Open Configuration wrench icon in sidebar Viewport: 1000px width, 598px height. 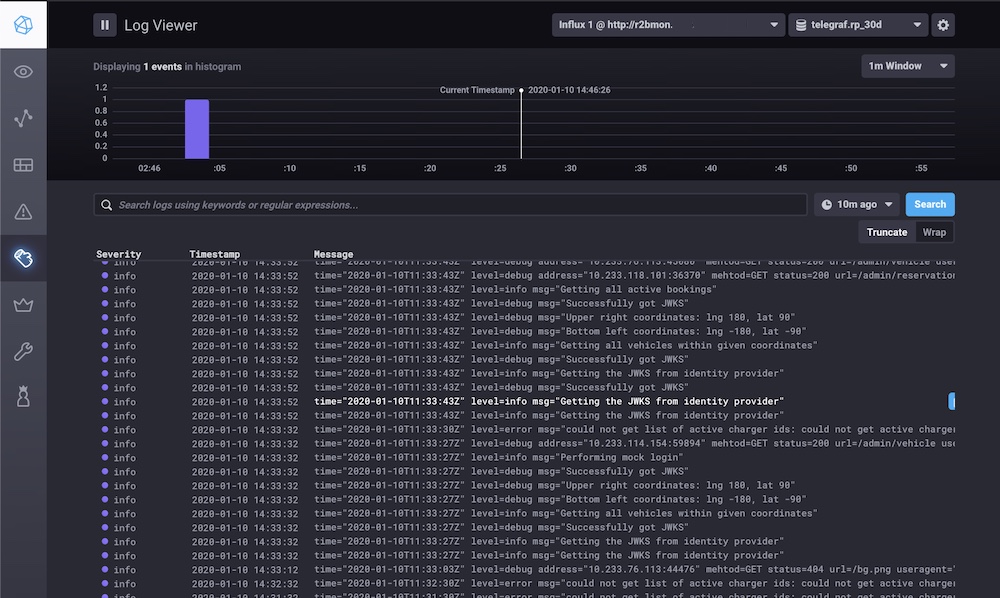(x=23, y=351)
